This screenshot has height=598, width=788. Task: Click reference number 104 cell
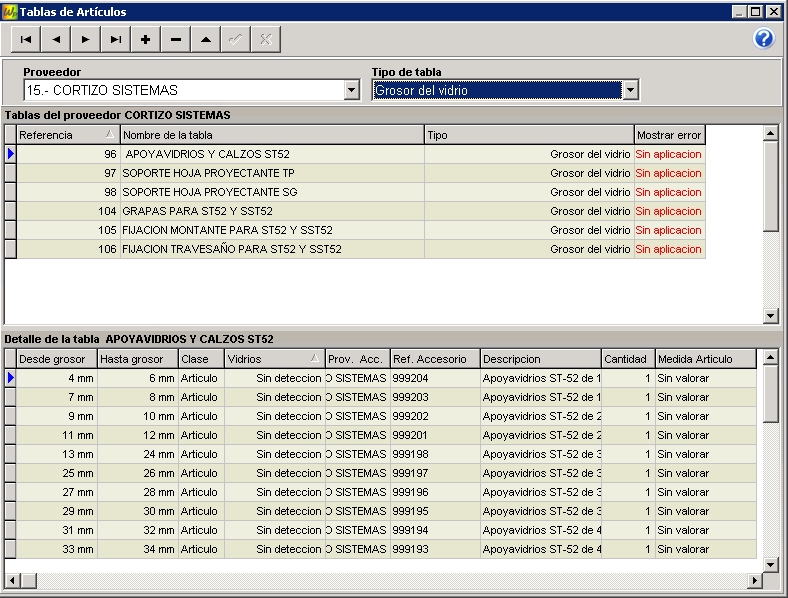point(68,211)
